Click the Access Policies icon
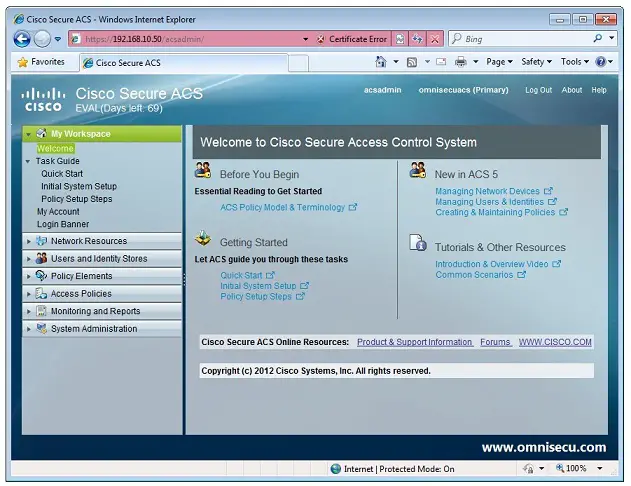This screenshot has height=486, width=631. [x=41, y=293]
